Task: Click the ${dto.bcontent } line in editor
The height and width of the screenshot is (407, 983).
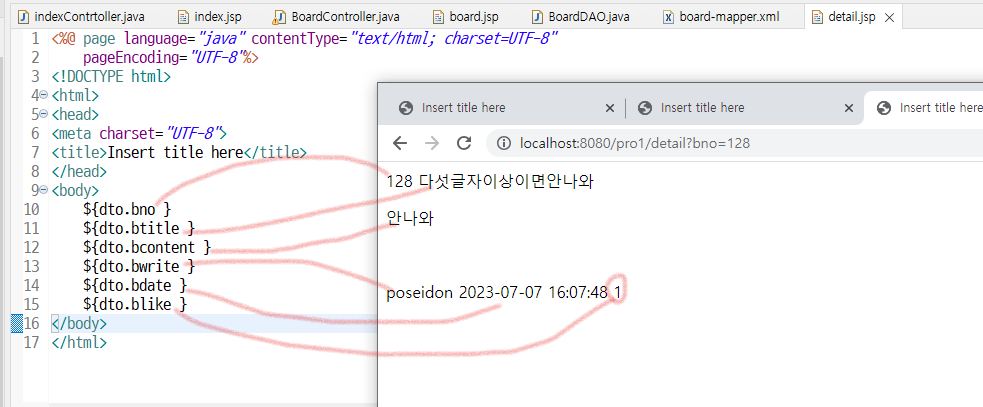Action: pos(147,247)
